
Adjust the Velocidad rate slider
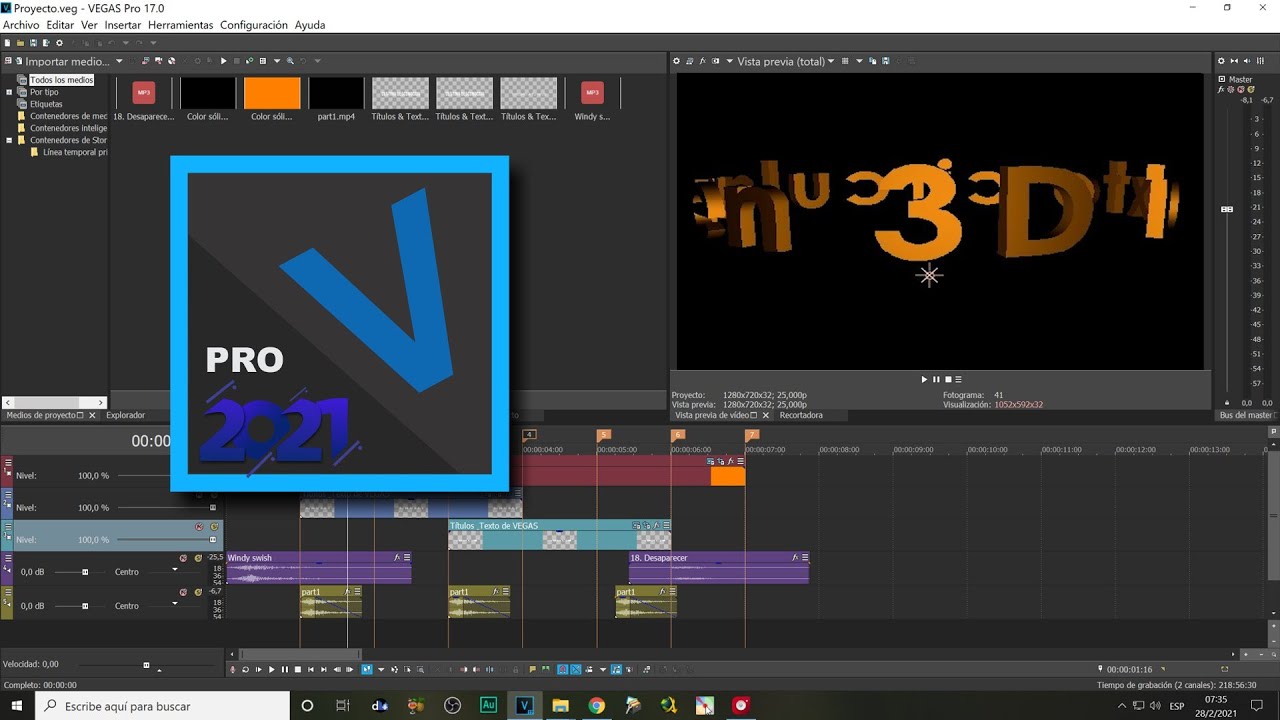tap(146, 665)
